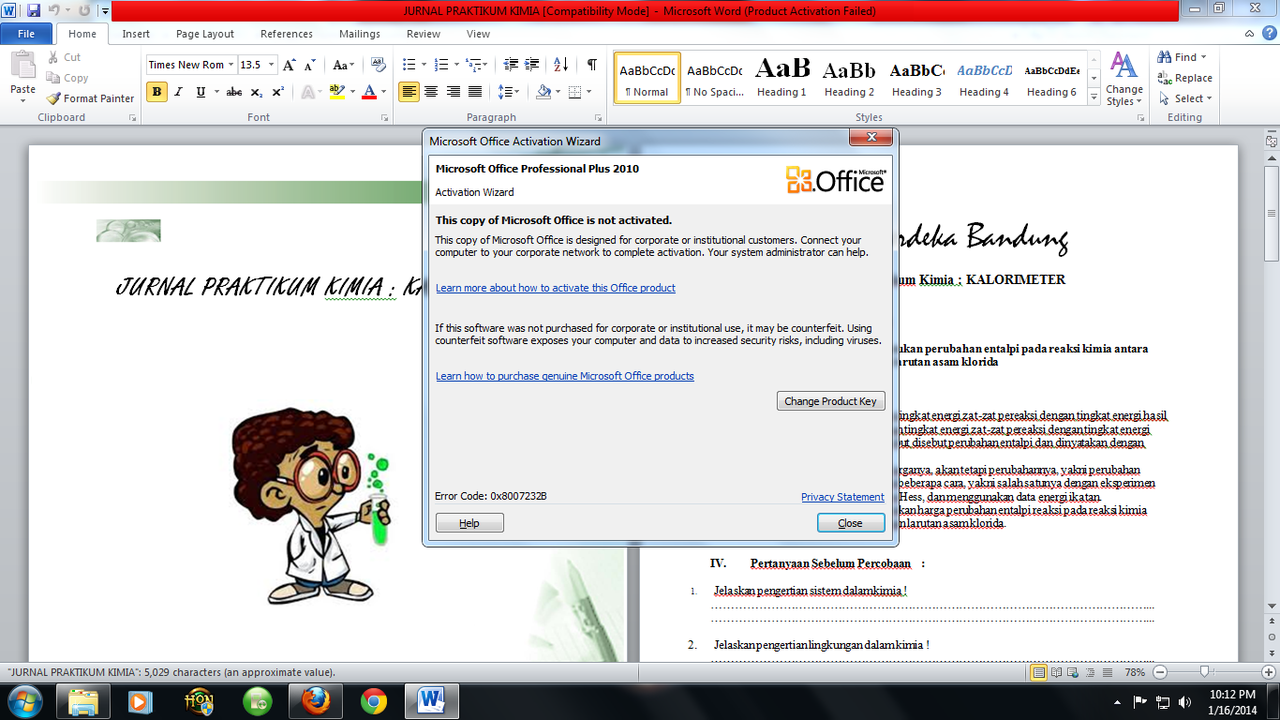Click the Superscript icon
The height and width of the screenshot is (720, 1280).
pyautogui.click(x=278, y=92)
